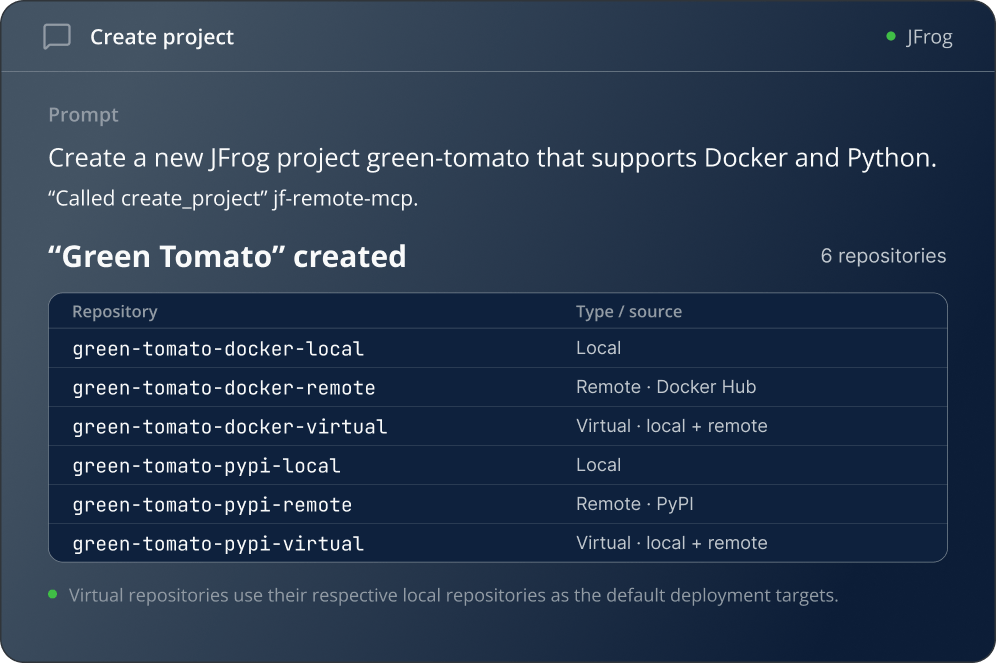Image resolution: width=996 pixels, height=663 pixels.
Task: Click the "JFrog" label in the header
Action: pyautogui.click(x=929, y=37)
